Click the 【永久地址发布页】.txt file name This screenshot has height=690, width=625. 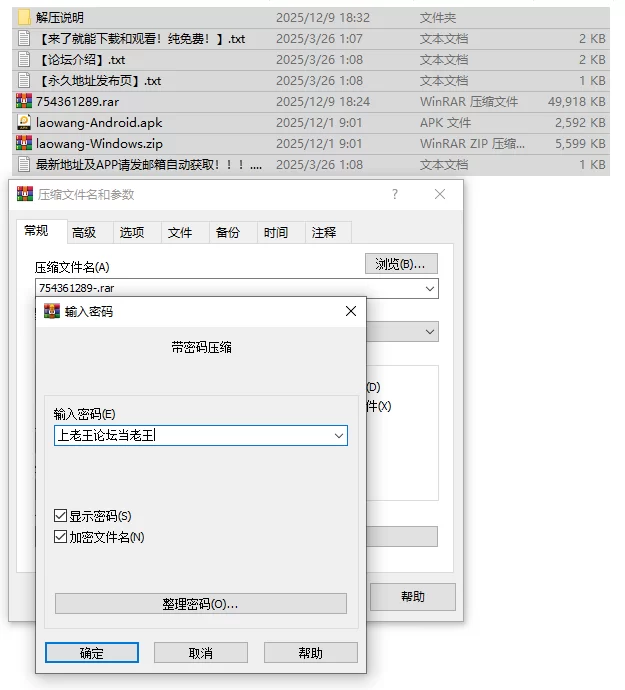point(99,81)
